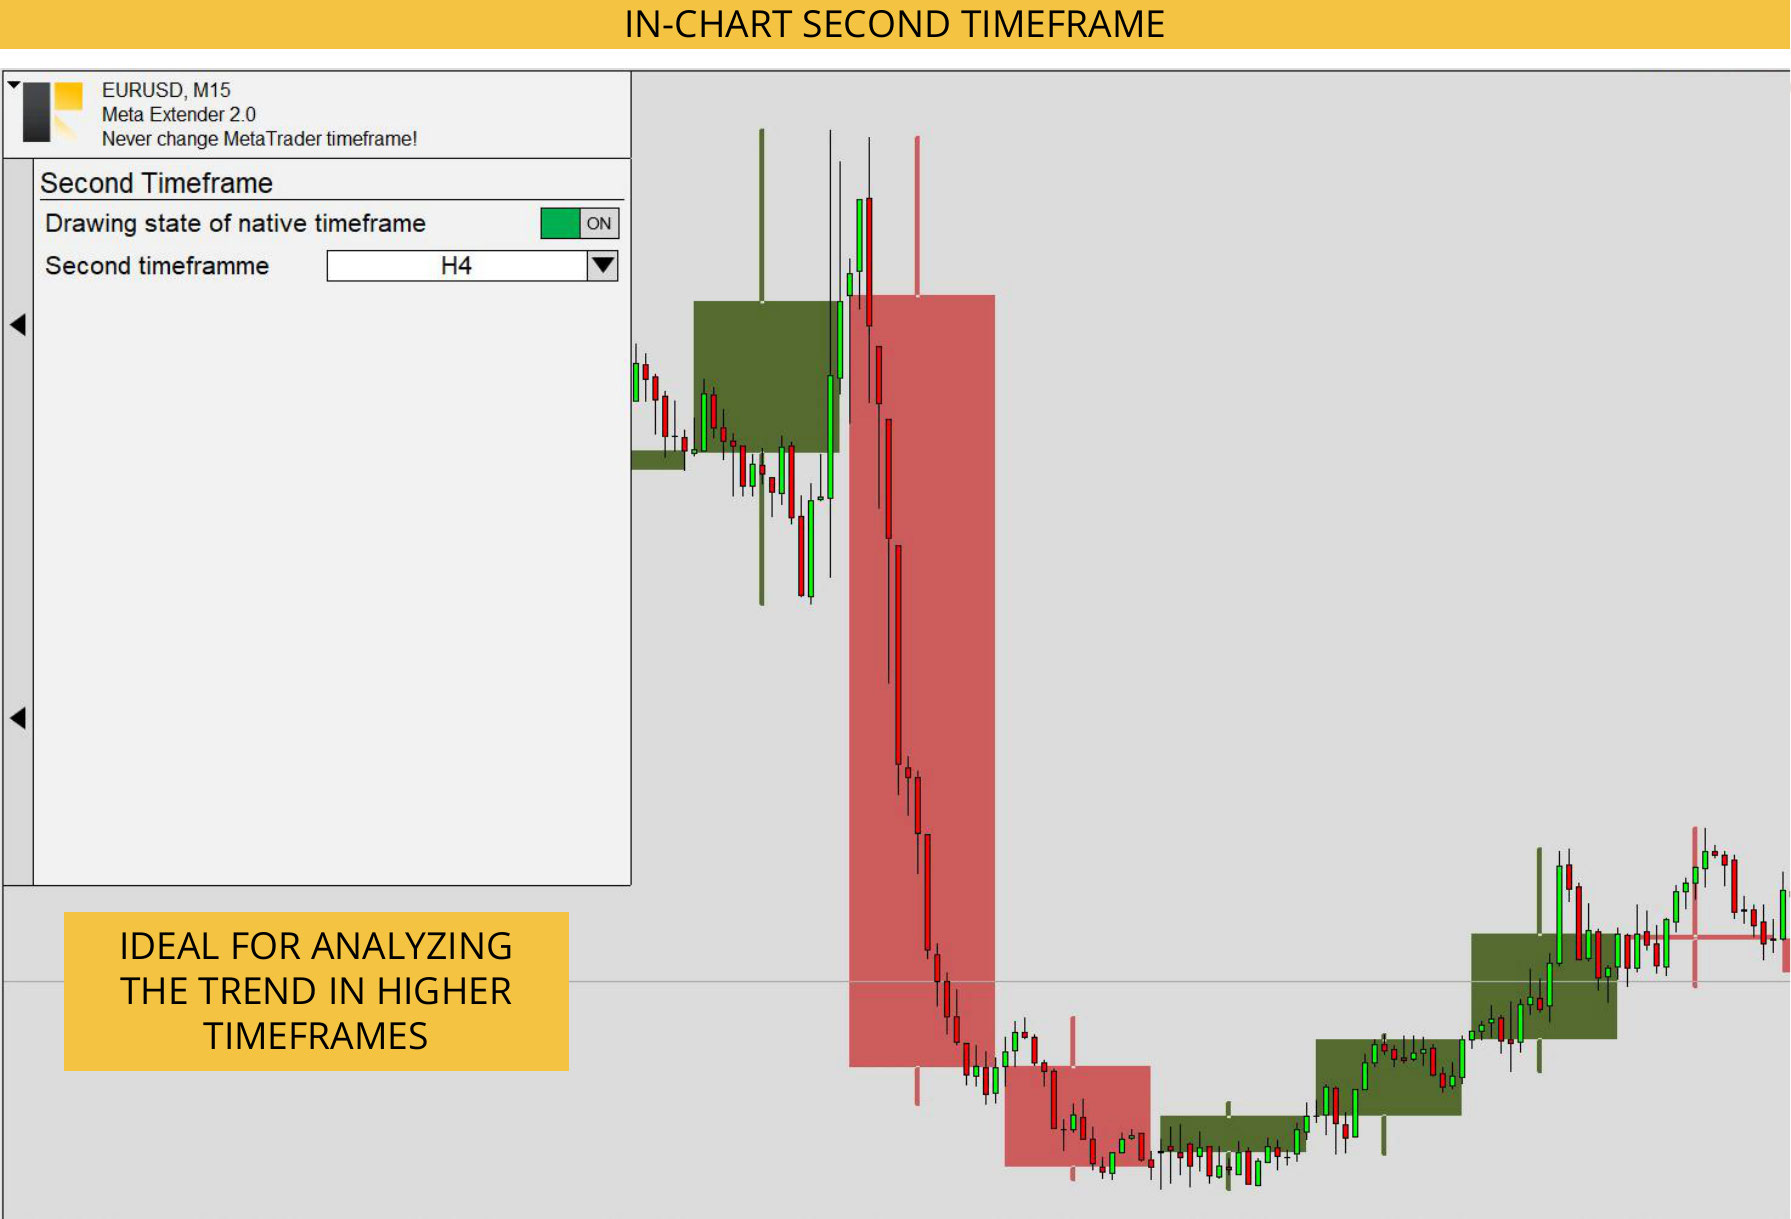Click the 'Drawing state of native timeframe' label
The height and width of the screenshot is (1219, 1791).
point(235,223)
